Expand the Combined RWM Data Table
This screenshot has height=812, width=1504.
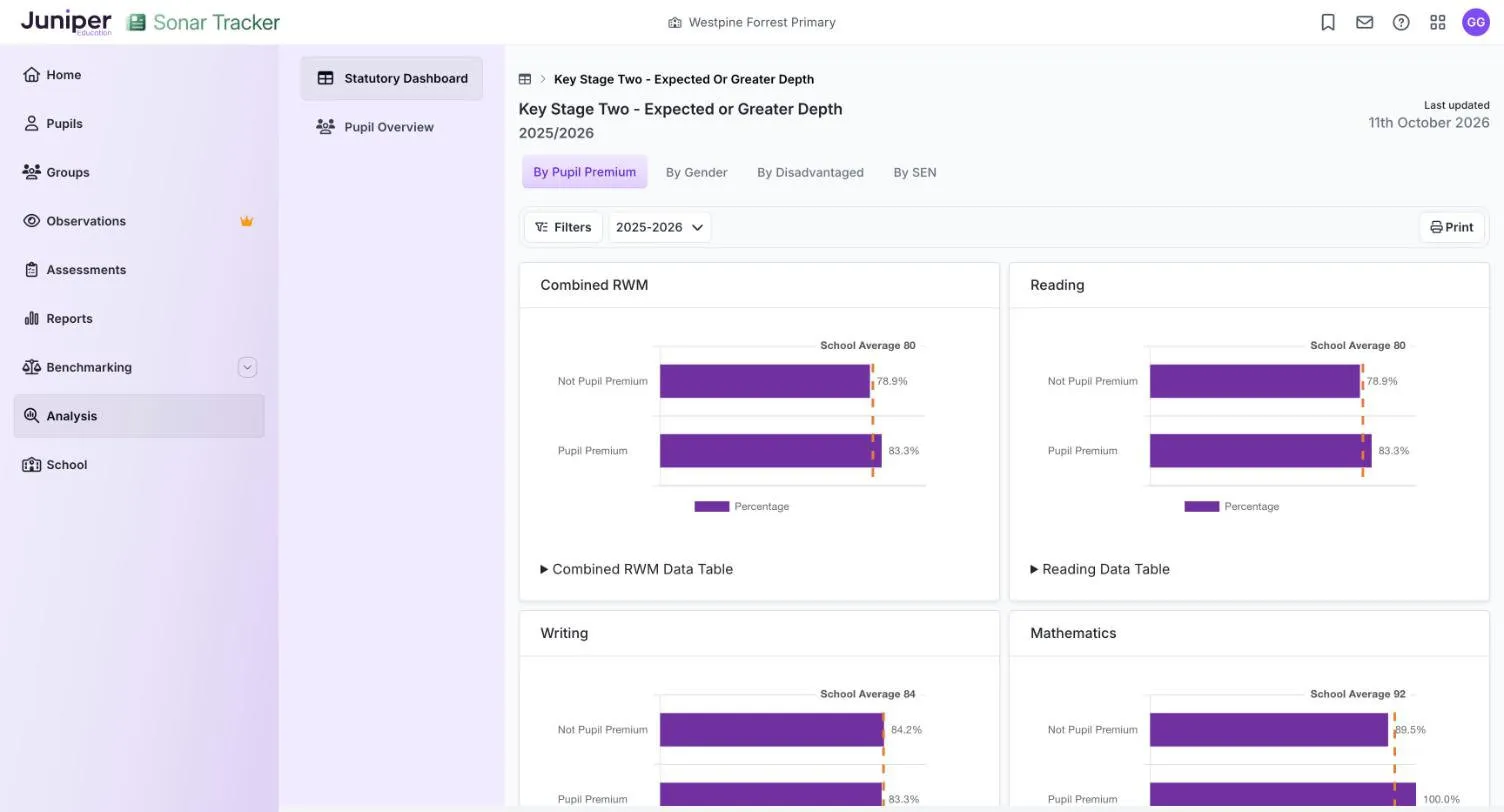[x=637, y=569]
